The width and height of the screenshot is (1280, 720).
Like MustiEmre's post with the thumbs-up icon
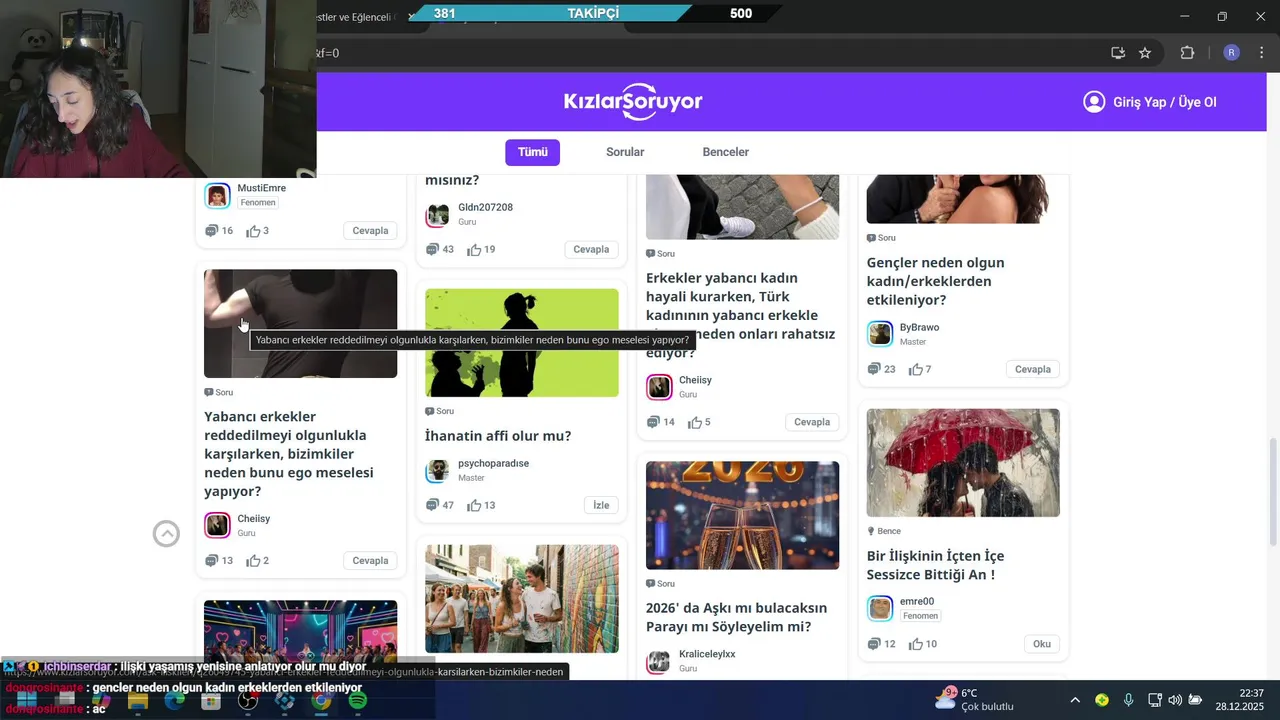point(253,231)
